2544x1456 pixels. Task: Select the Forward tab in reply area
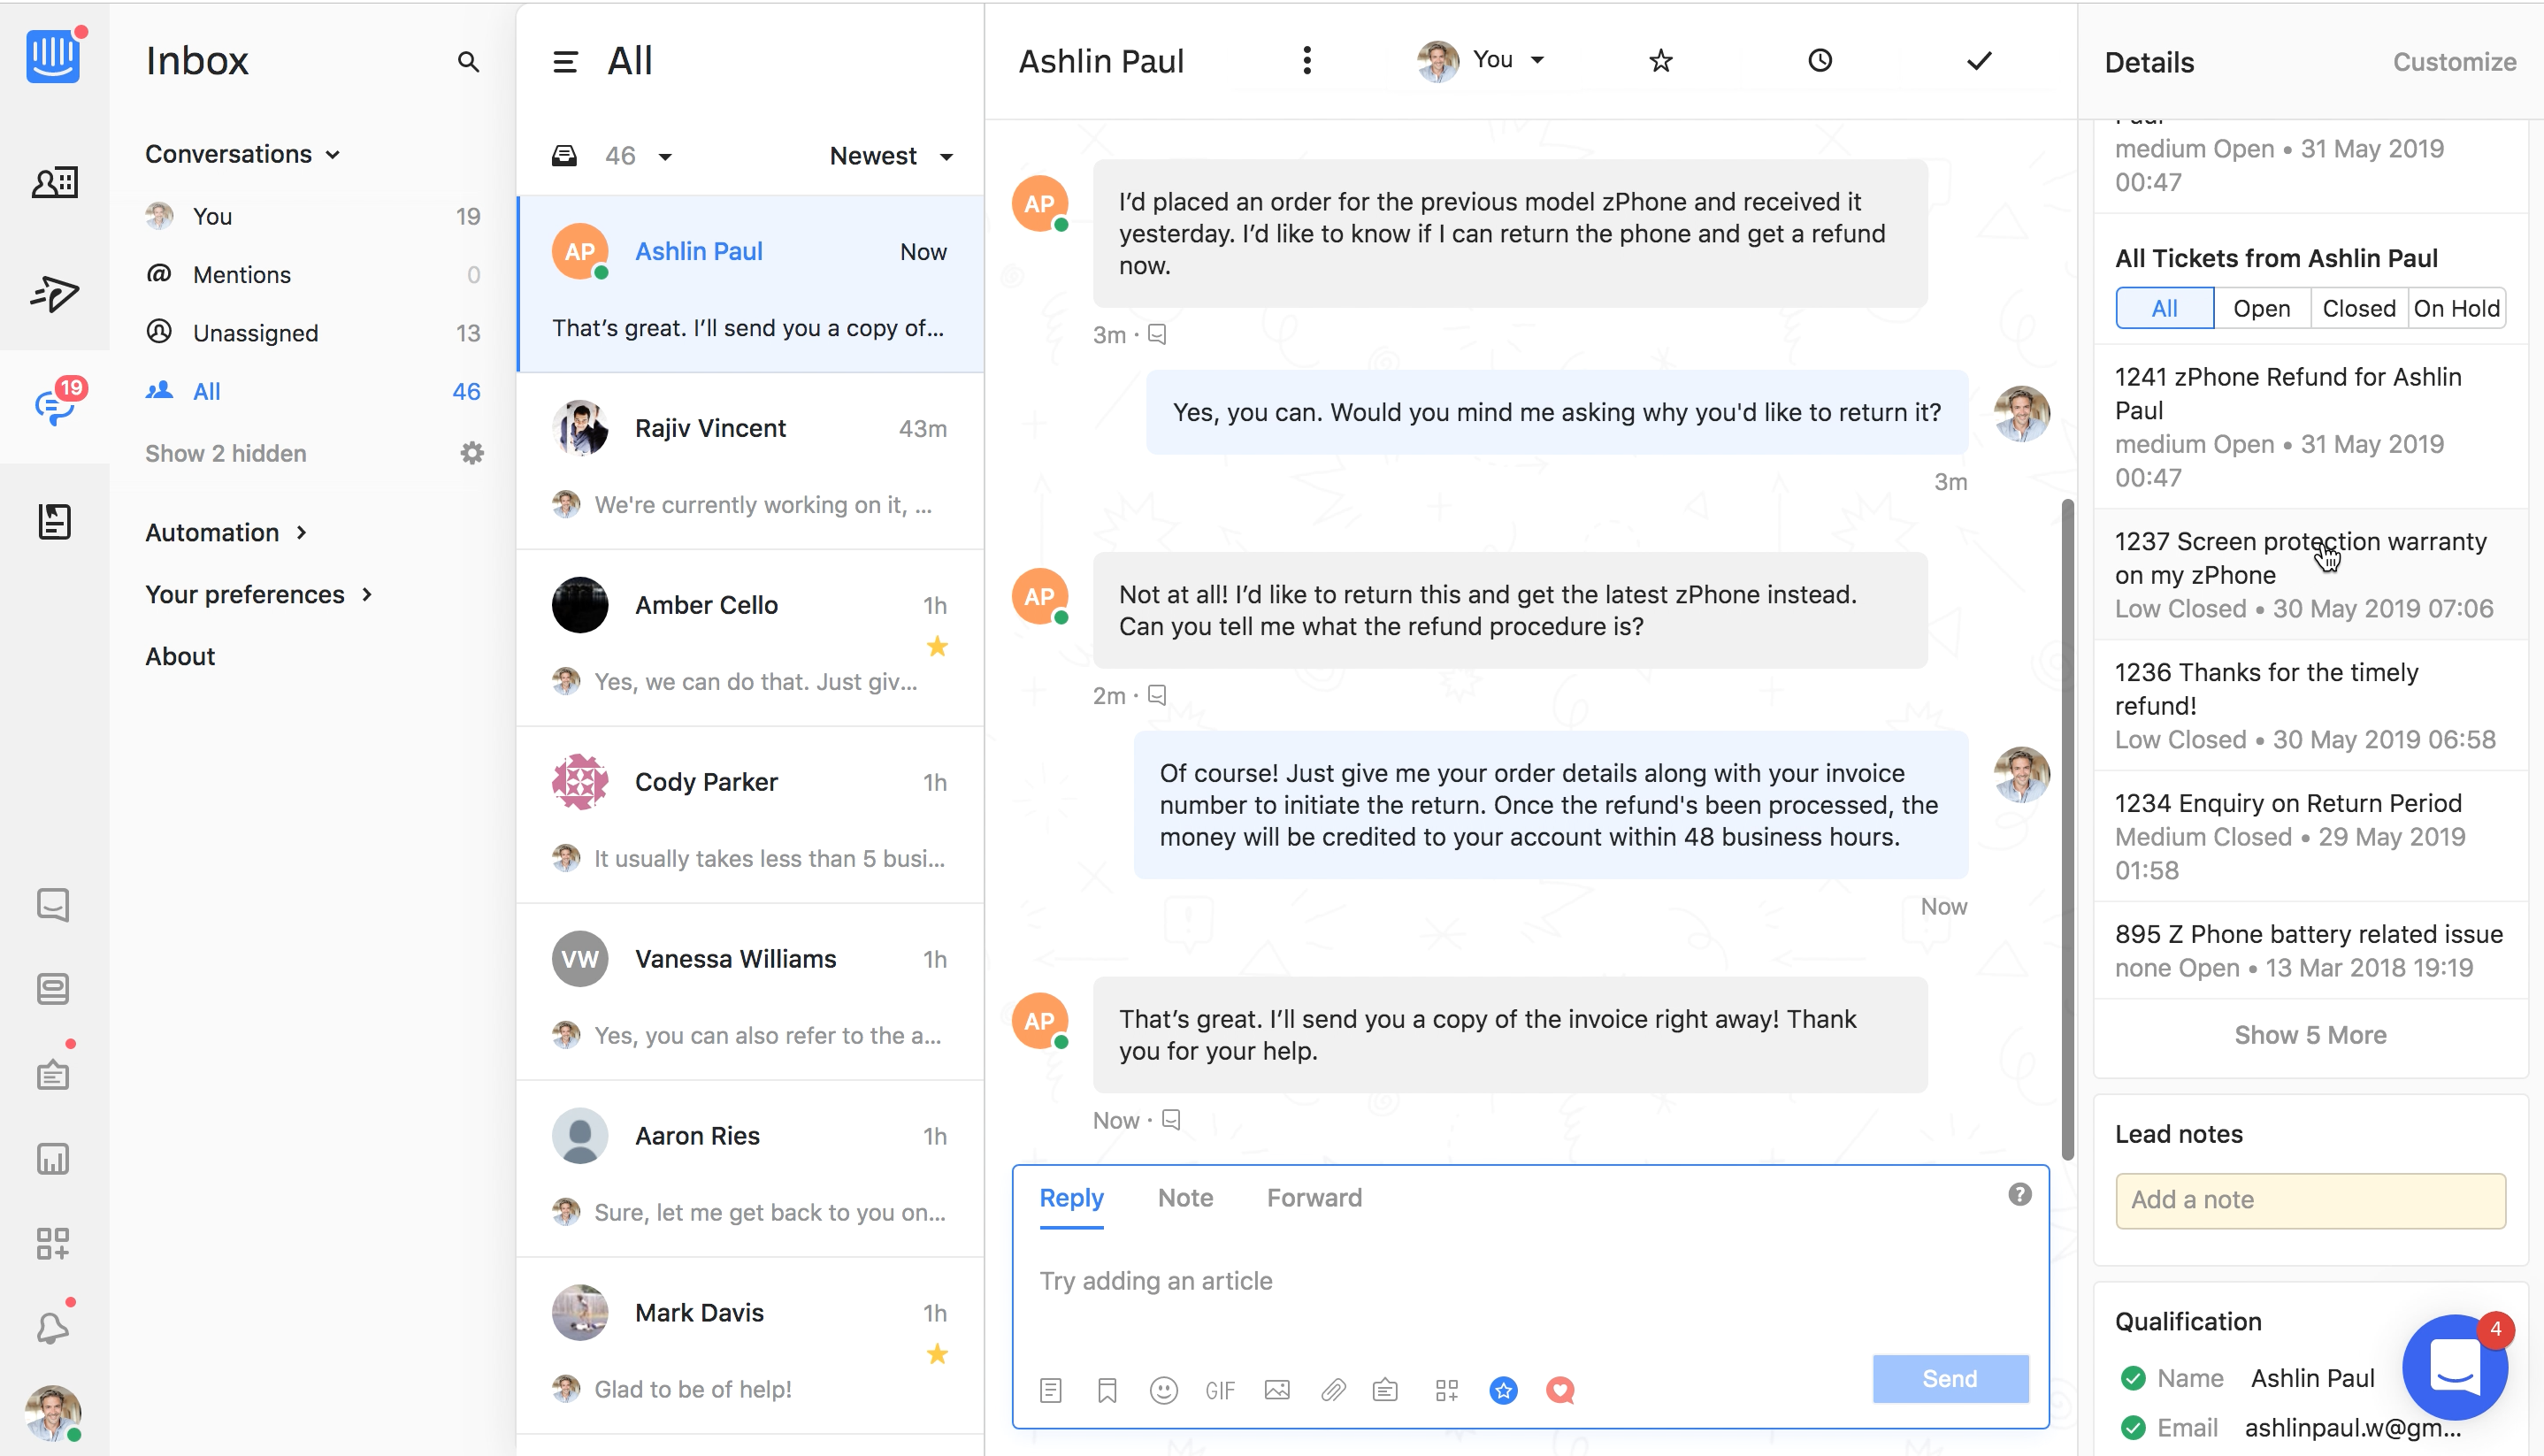[1314, 1198]
